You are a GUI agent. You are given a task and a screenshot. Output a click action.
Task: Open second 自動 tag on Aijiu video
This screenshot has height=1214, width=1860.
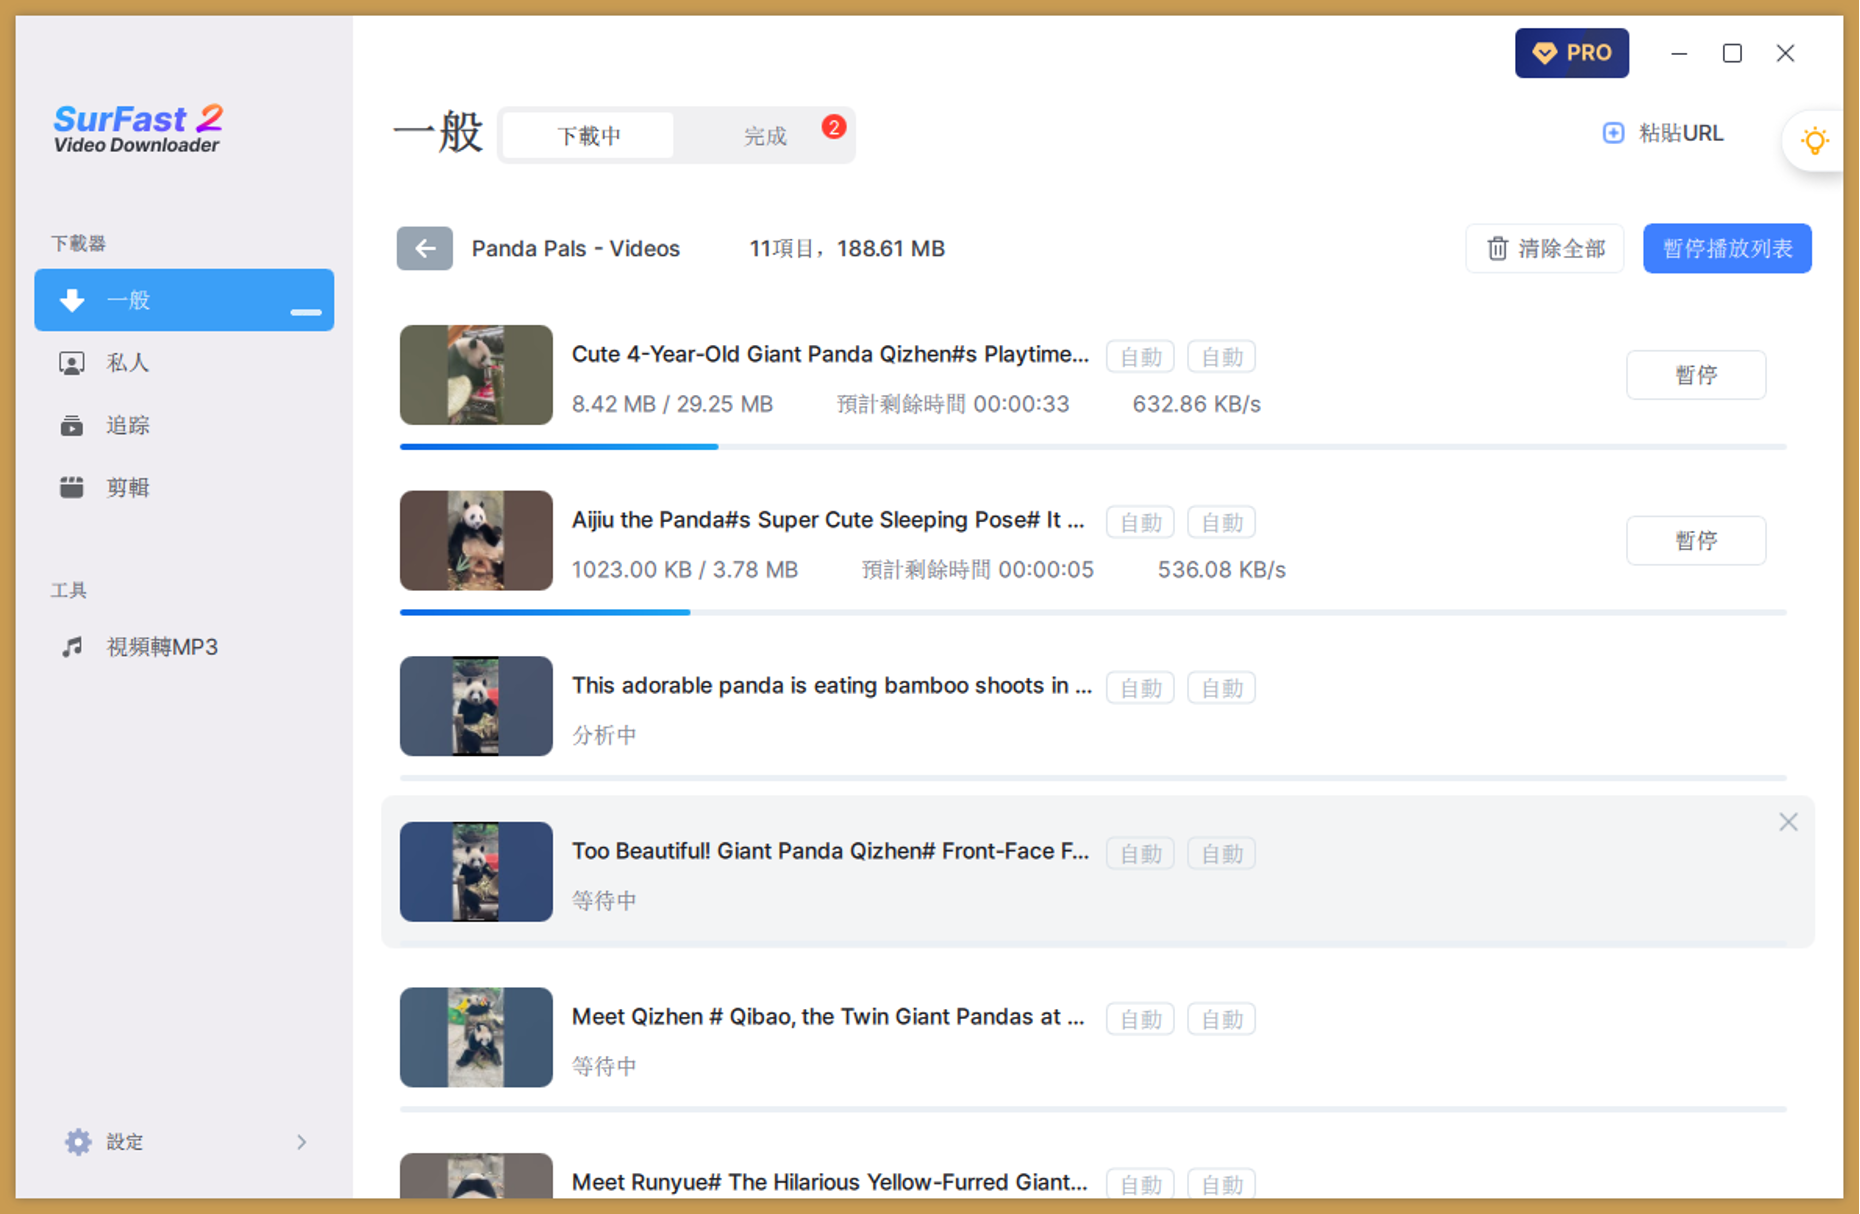(x=1221, y=523)
